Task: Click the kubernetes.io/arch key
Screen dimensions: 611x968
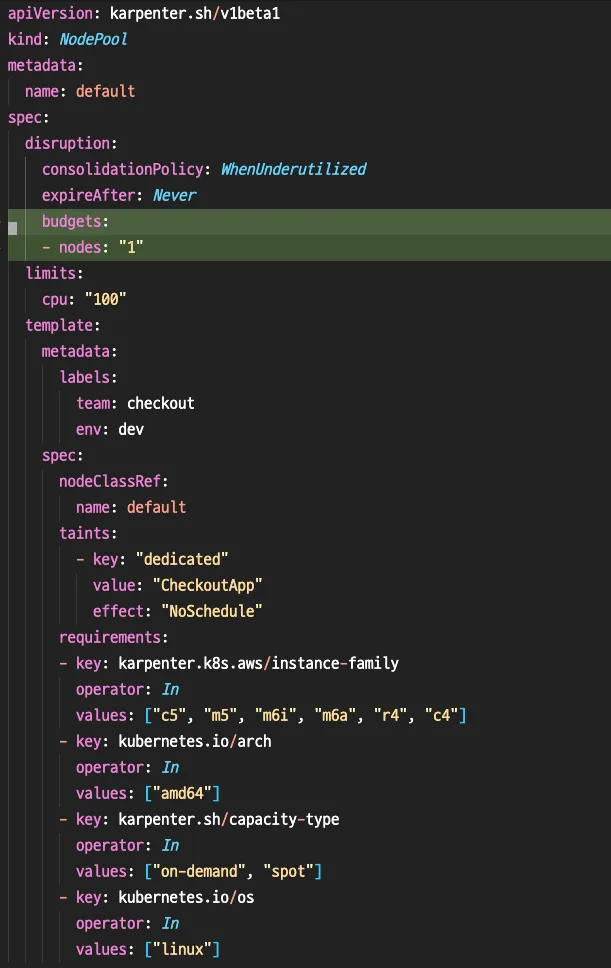Action: pyautogui.click(x=194, y=741)
